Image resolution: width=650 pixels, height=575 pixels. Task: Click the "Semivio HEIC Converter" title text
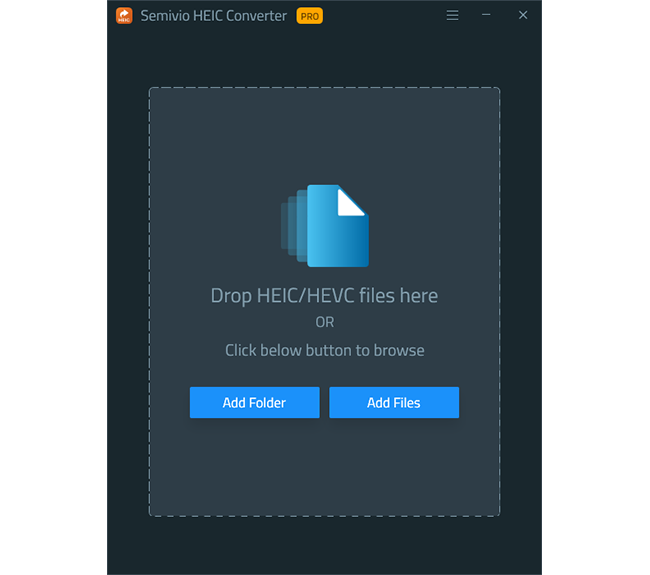point(213,16)
